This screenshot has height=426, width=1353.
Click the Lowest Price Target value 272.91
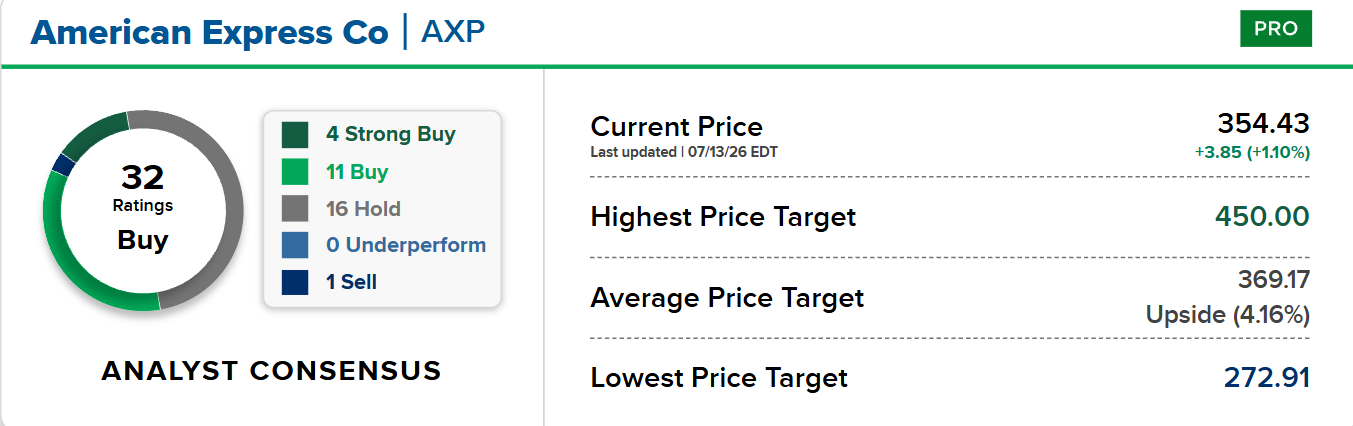[1267, 378]
